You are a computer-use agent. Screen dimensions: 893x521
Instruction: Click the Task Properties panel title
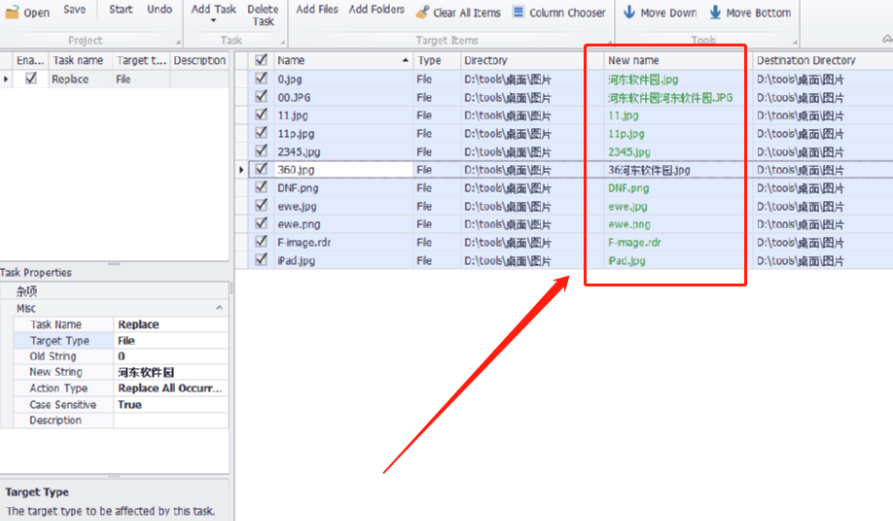pos(36,273)
